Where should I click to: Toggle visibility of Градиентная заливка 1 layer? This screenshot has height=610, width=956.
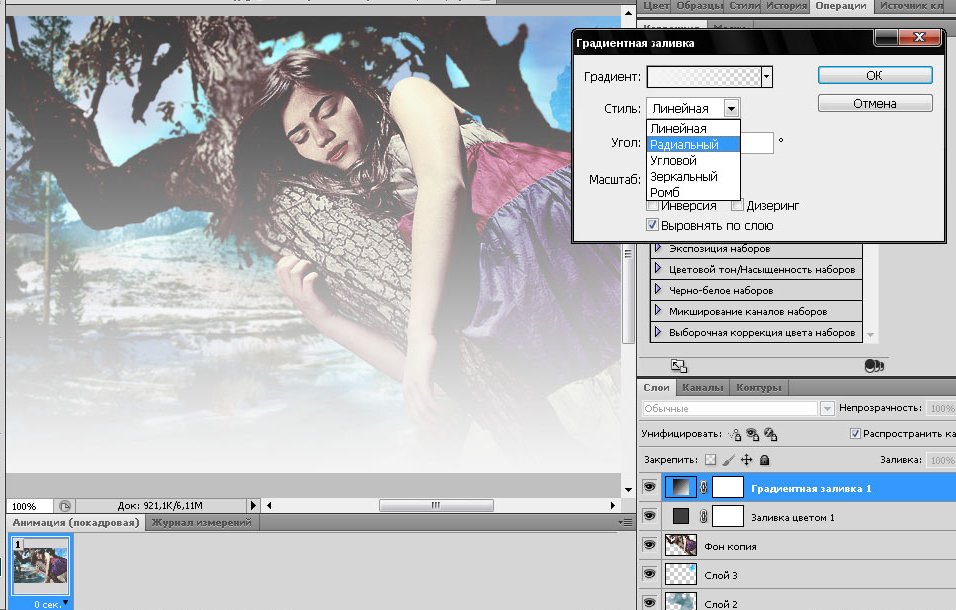649,487
